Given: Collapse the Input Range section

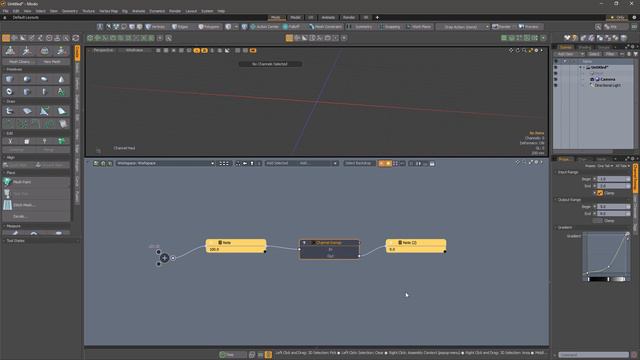Looking at the screenshot, I should point(556,172).
